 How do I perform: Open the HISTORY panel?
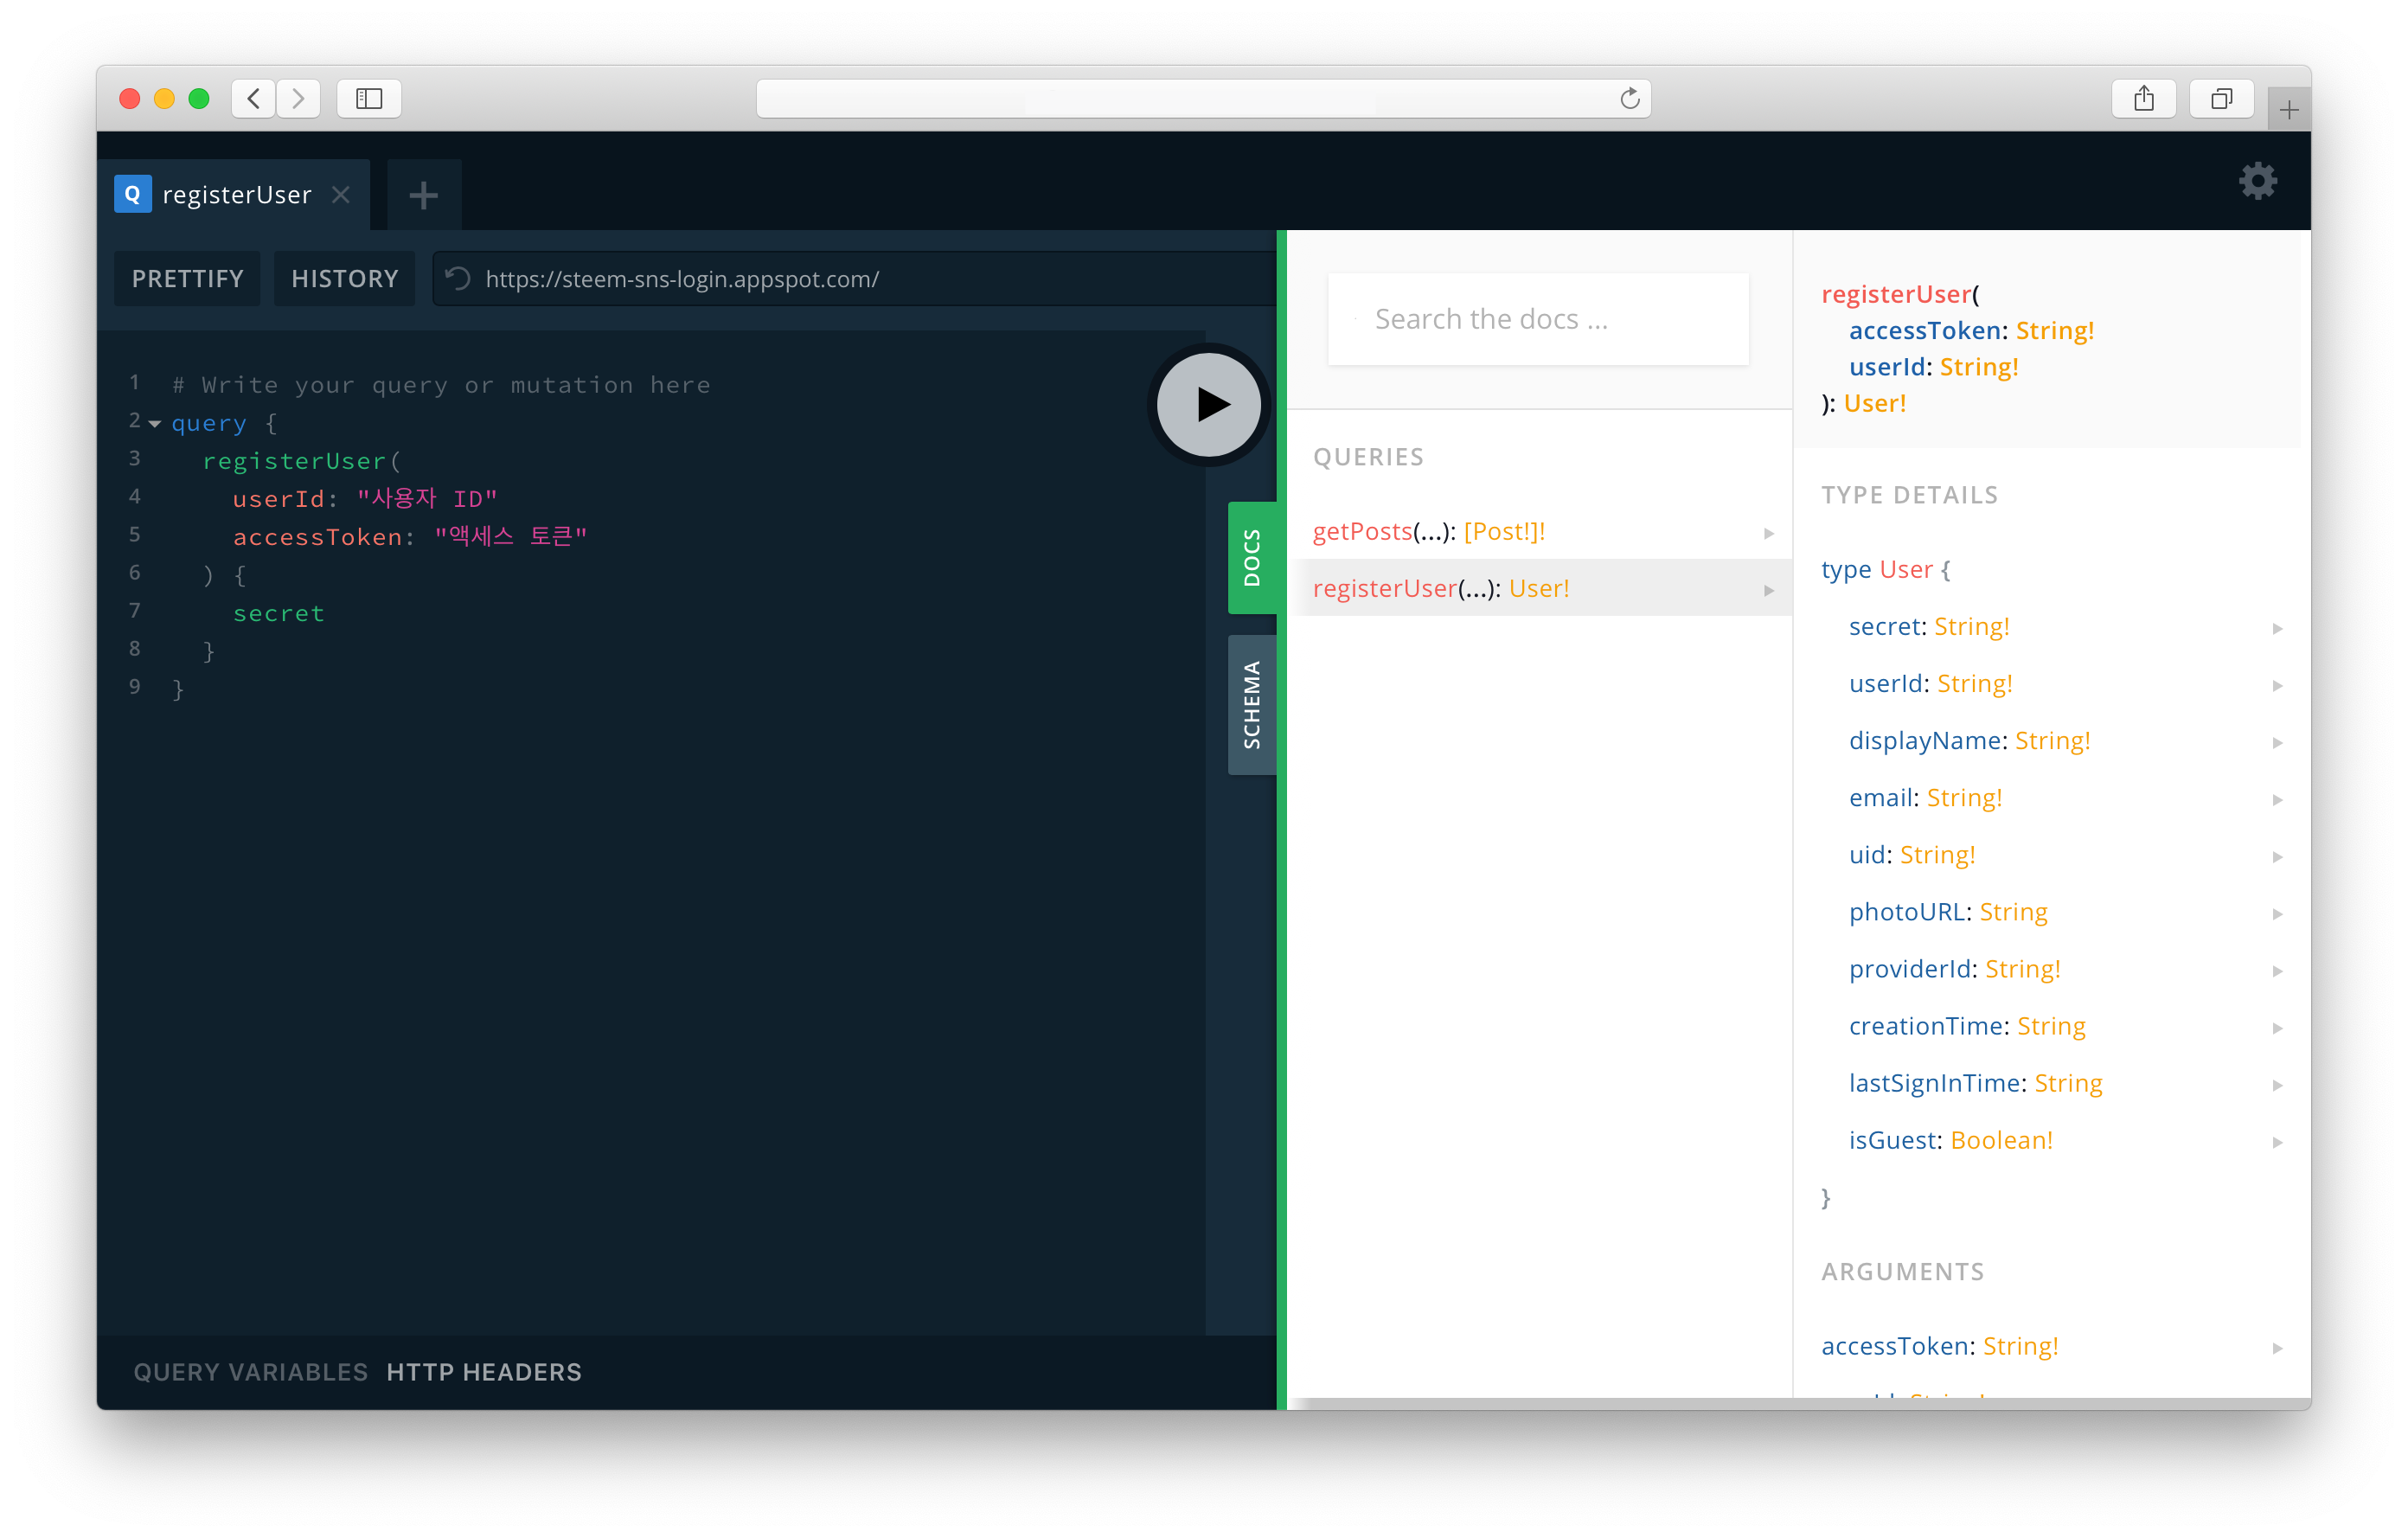(x=345, y=279)
